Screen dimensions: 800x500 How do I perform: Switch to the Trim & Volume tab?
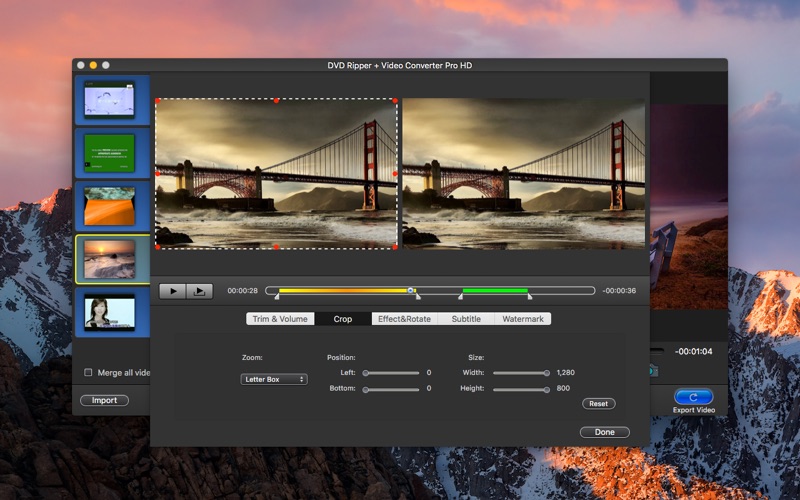click(280, 319)
